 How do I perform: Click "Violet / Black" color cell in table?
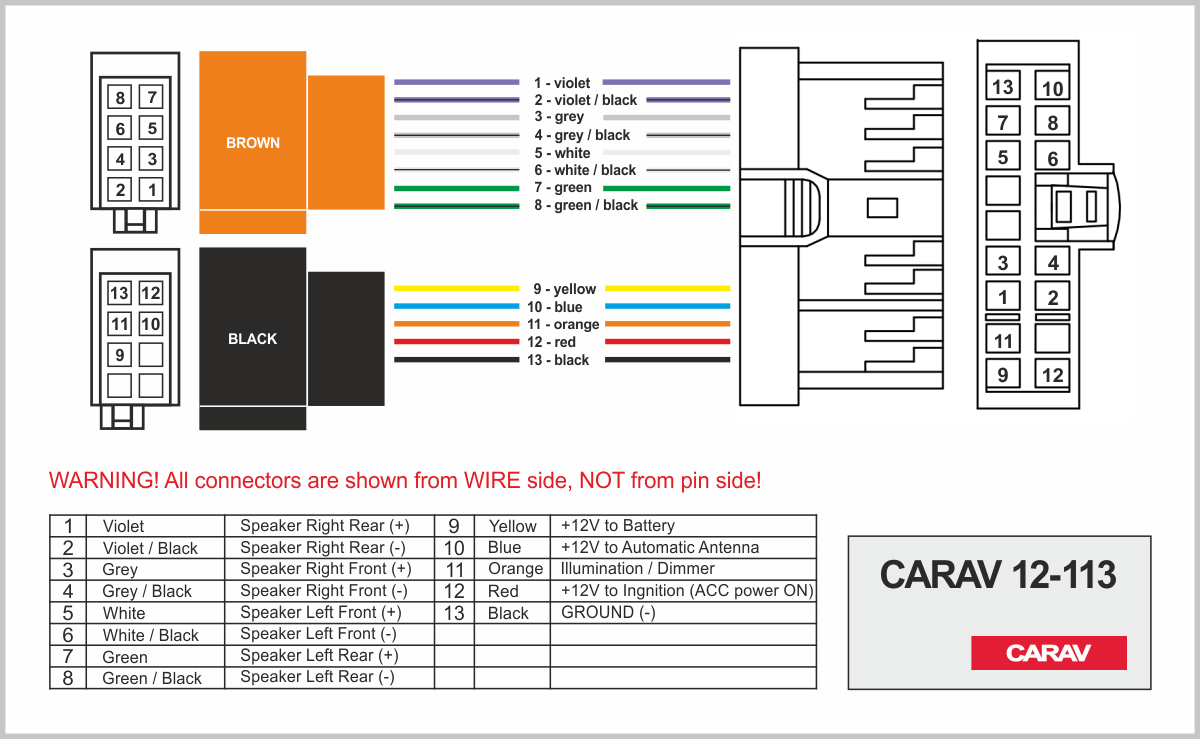(155, 548)
